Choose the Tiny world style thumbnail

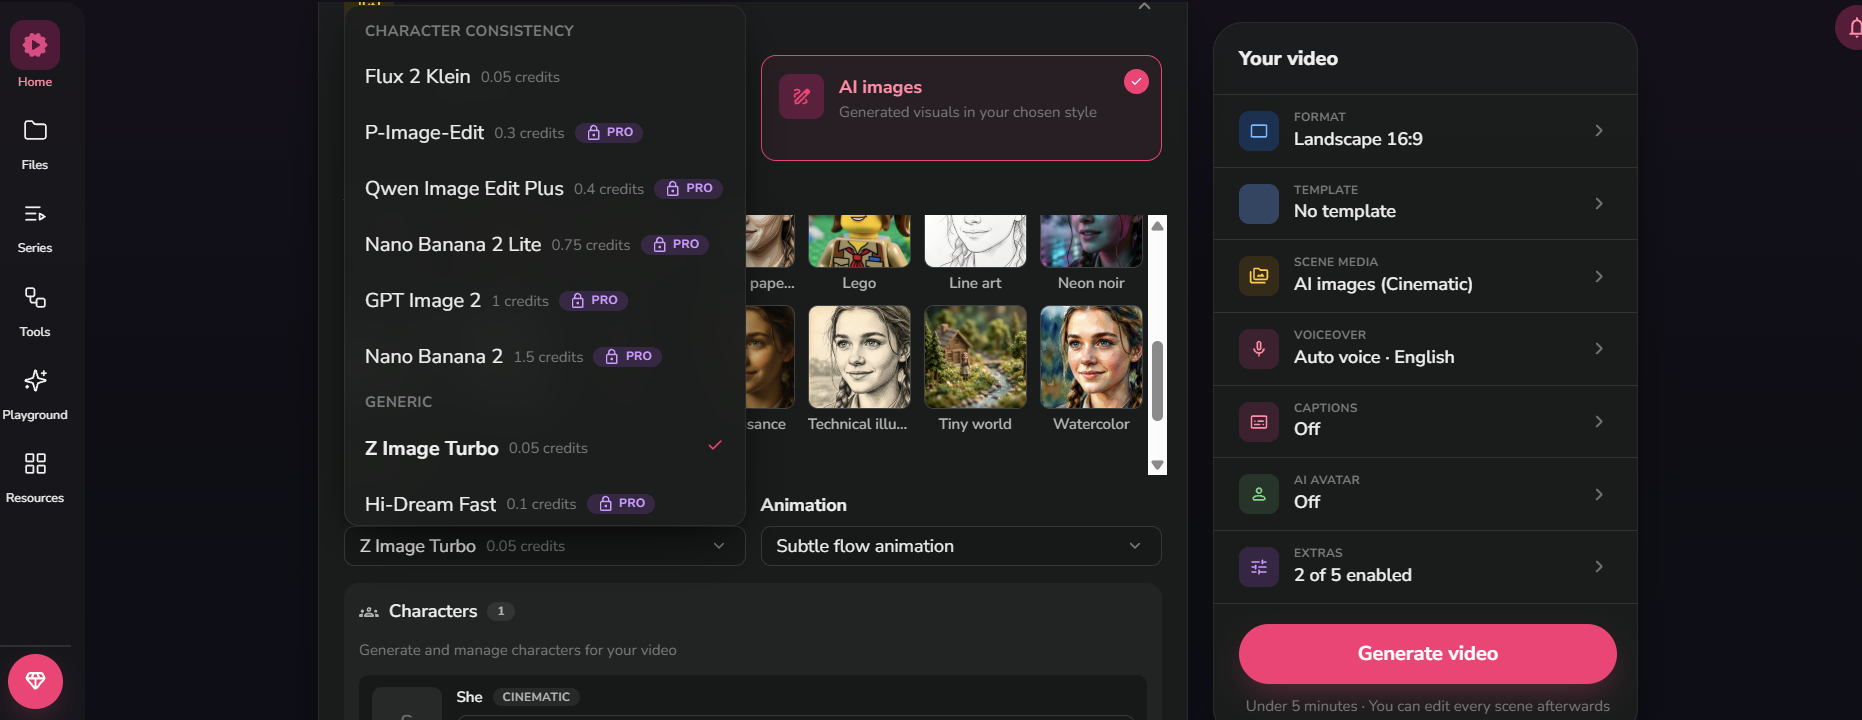[975, 357]
